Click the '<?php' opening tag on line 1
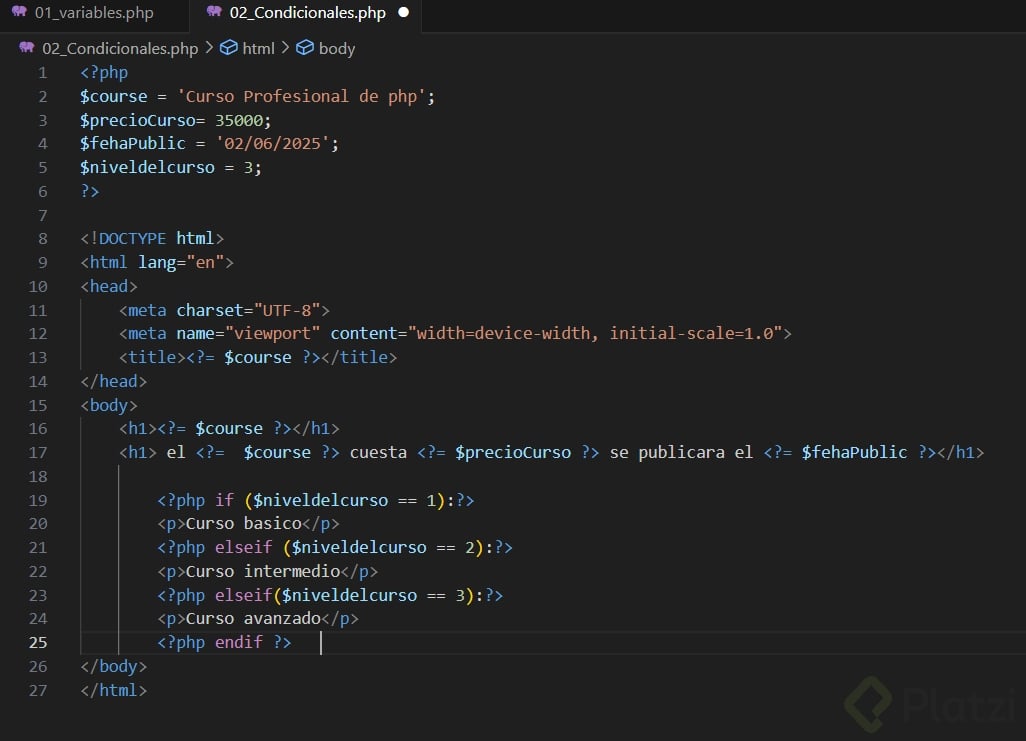This screenshot has height=741, width=1026. point(104,73)
